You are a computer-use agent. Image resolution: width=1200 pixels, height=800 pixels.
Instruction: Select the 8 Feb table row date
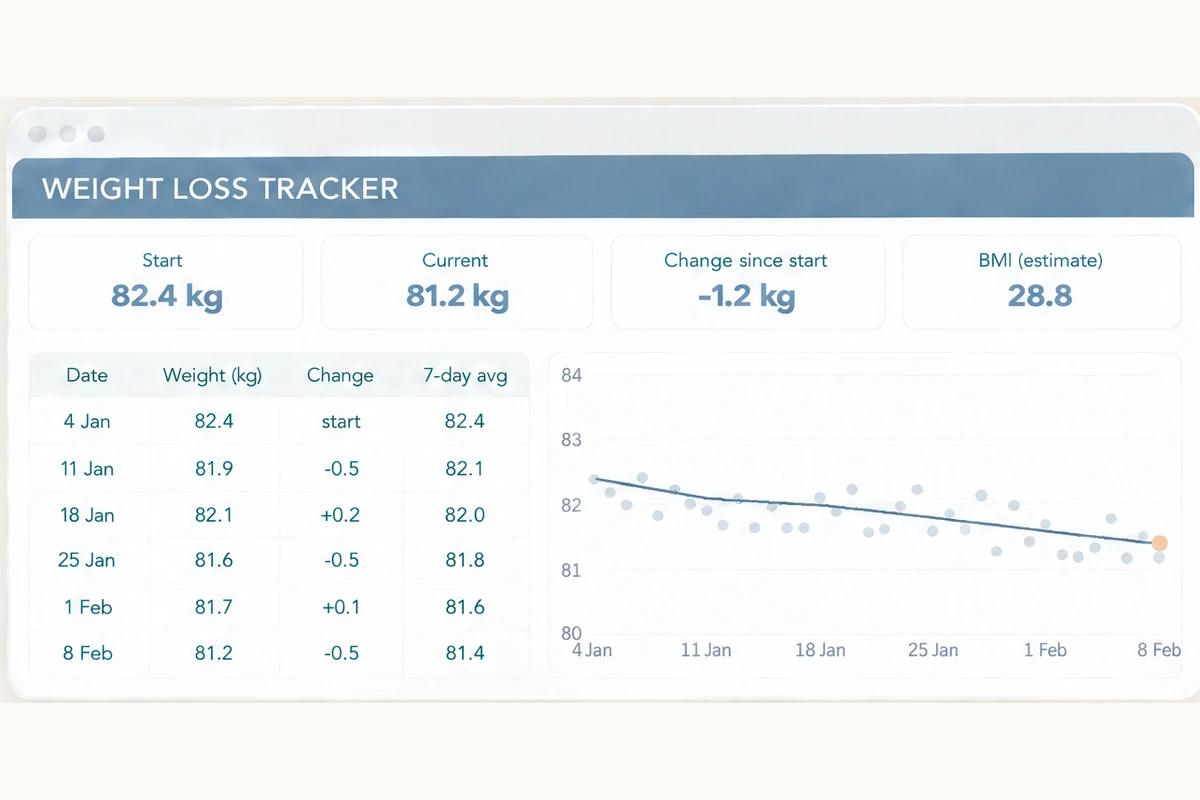(87, 653)
